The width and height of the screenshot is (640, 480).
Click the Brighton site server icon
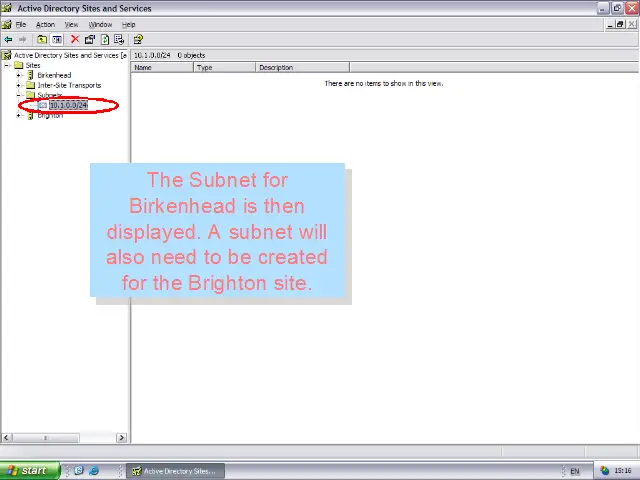[31, 116]
